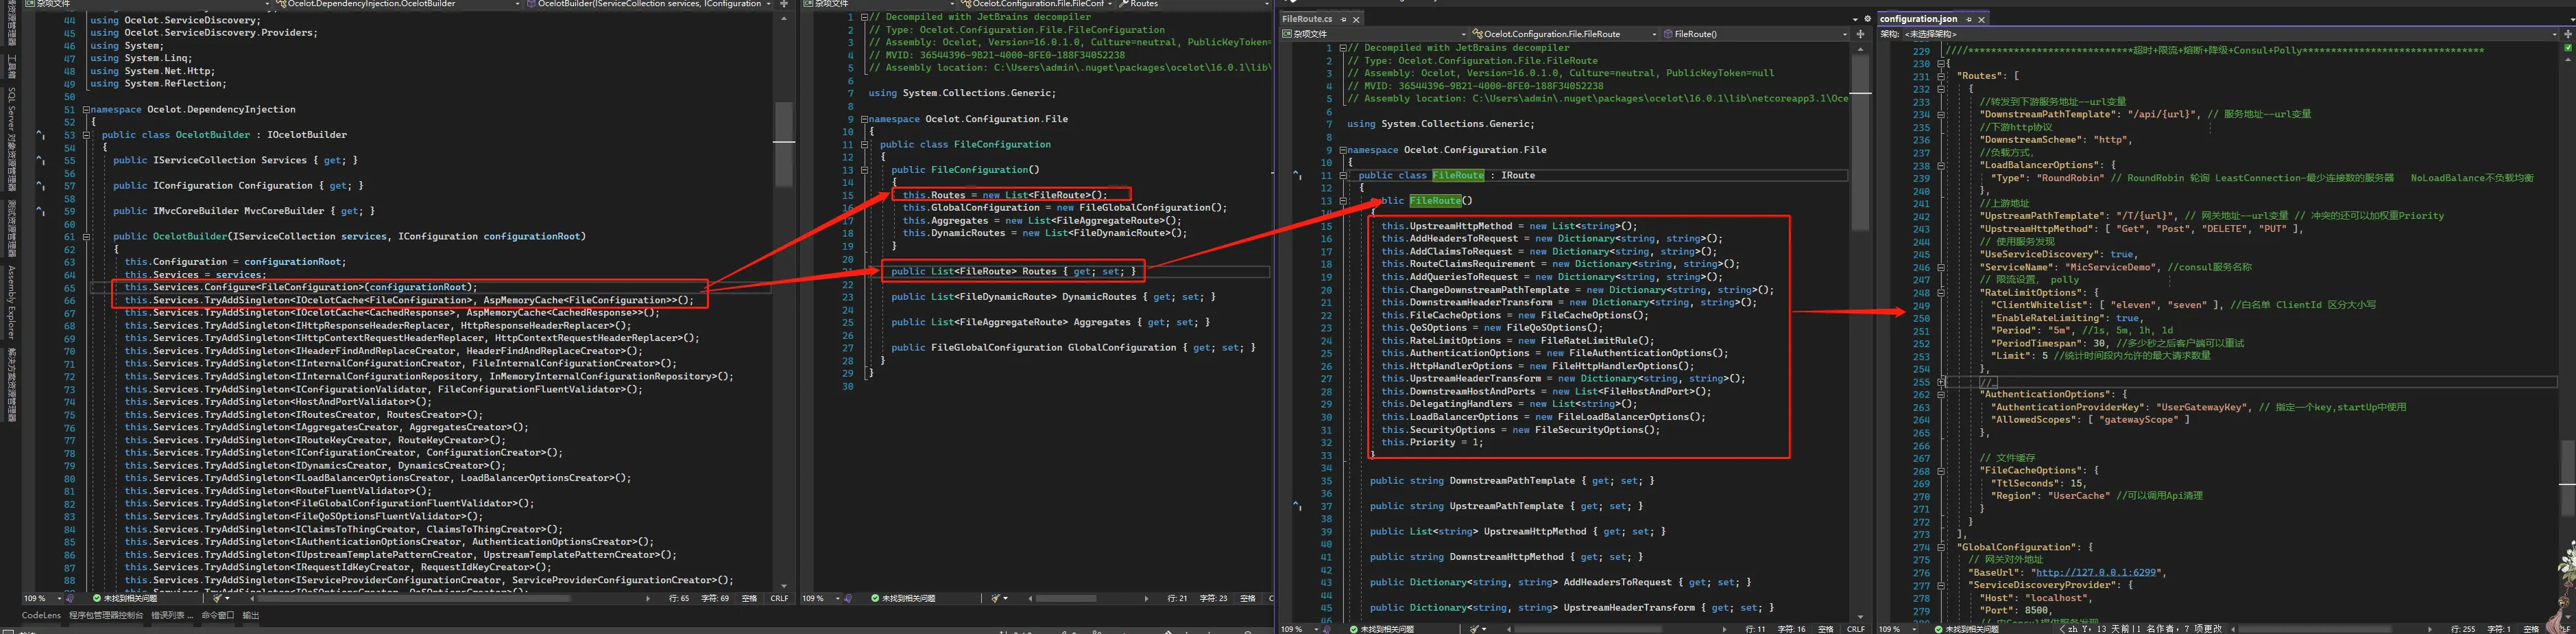Viewport: 2576px width, 634px height.
Task: Click the inheritance margin icon beside the Configuration property
Action: pyautogui.click(x=40, y=185)
